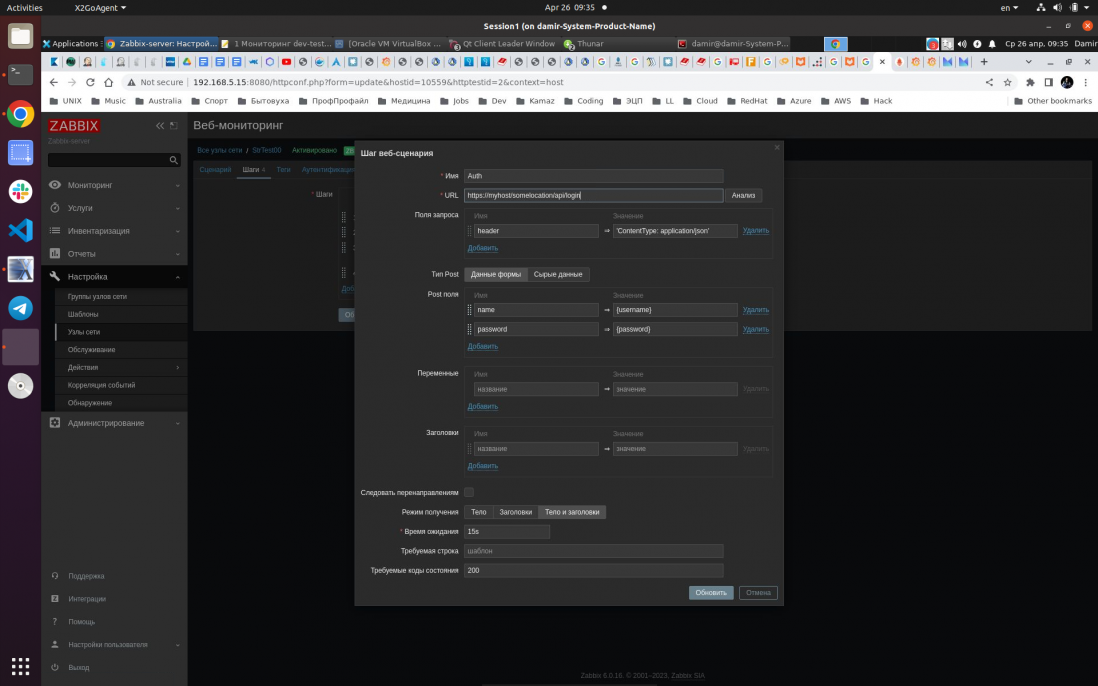This screenshot has width=1098, height=686.
Task: Open Telegram from the Ubuntu dock
Action: coord(21,307)
